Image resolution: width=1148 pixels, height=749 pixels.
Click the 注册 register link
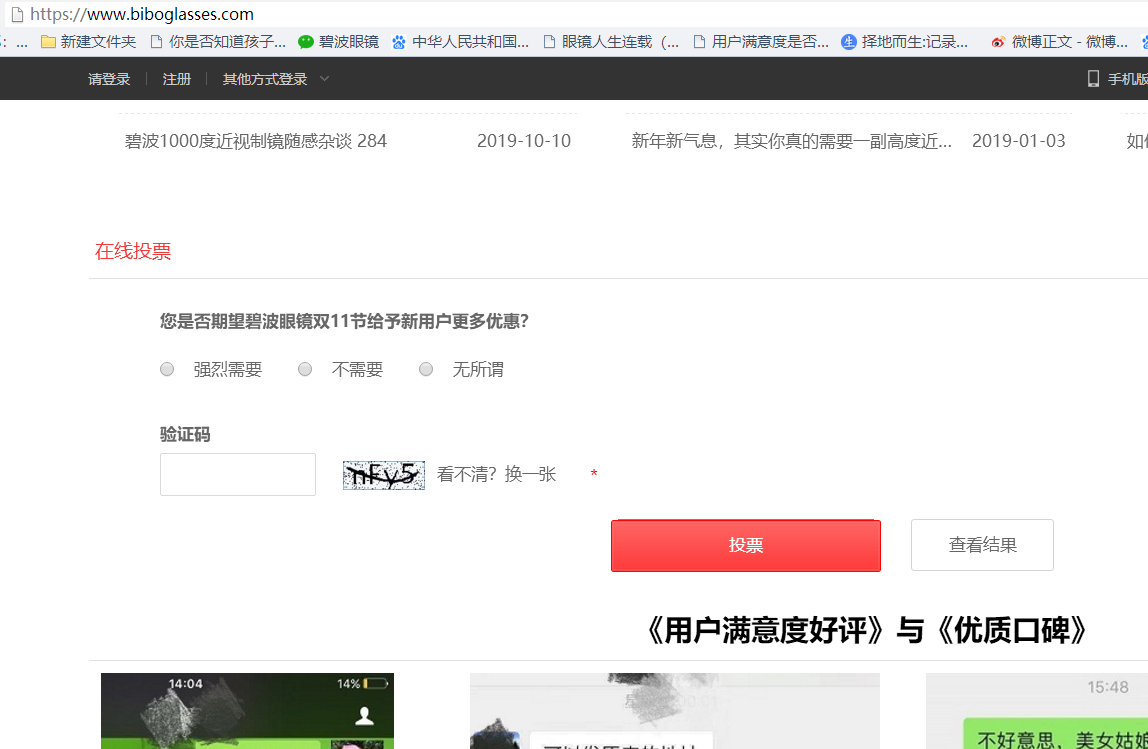pos(176,79)
